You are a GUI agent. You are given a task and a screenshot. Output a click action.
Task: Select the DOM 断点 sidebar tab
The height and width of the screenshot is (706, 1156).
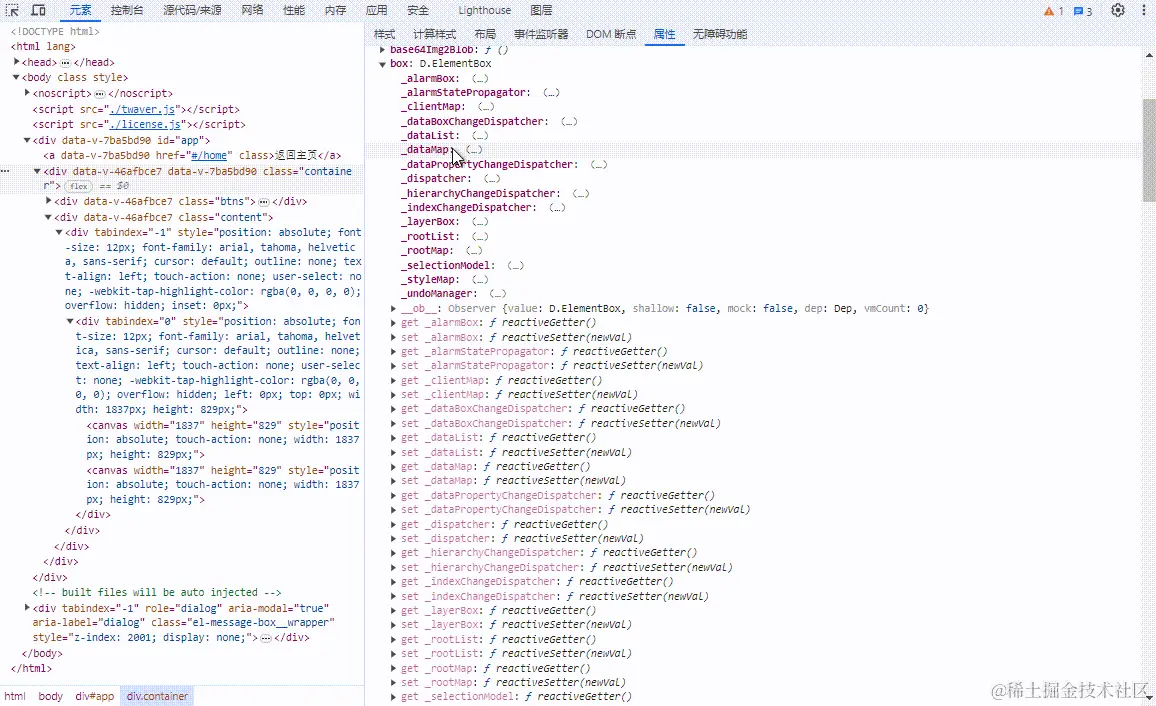(610, 34)
